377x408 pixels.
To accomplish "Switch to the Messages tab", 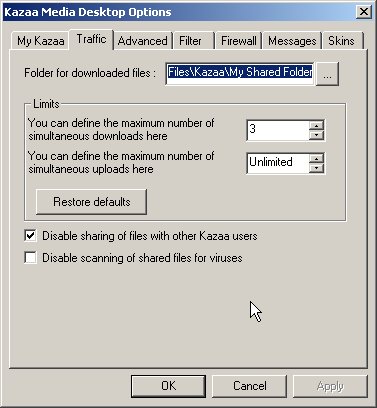I will [292, 41].
